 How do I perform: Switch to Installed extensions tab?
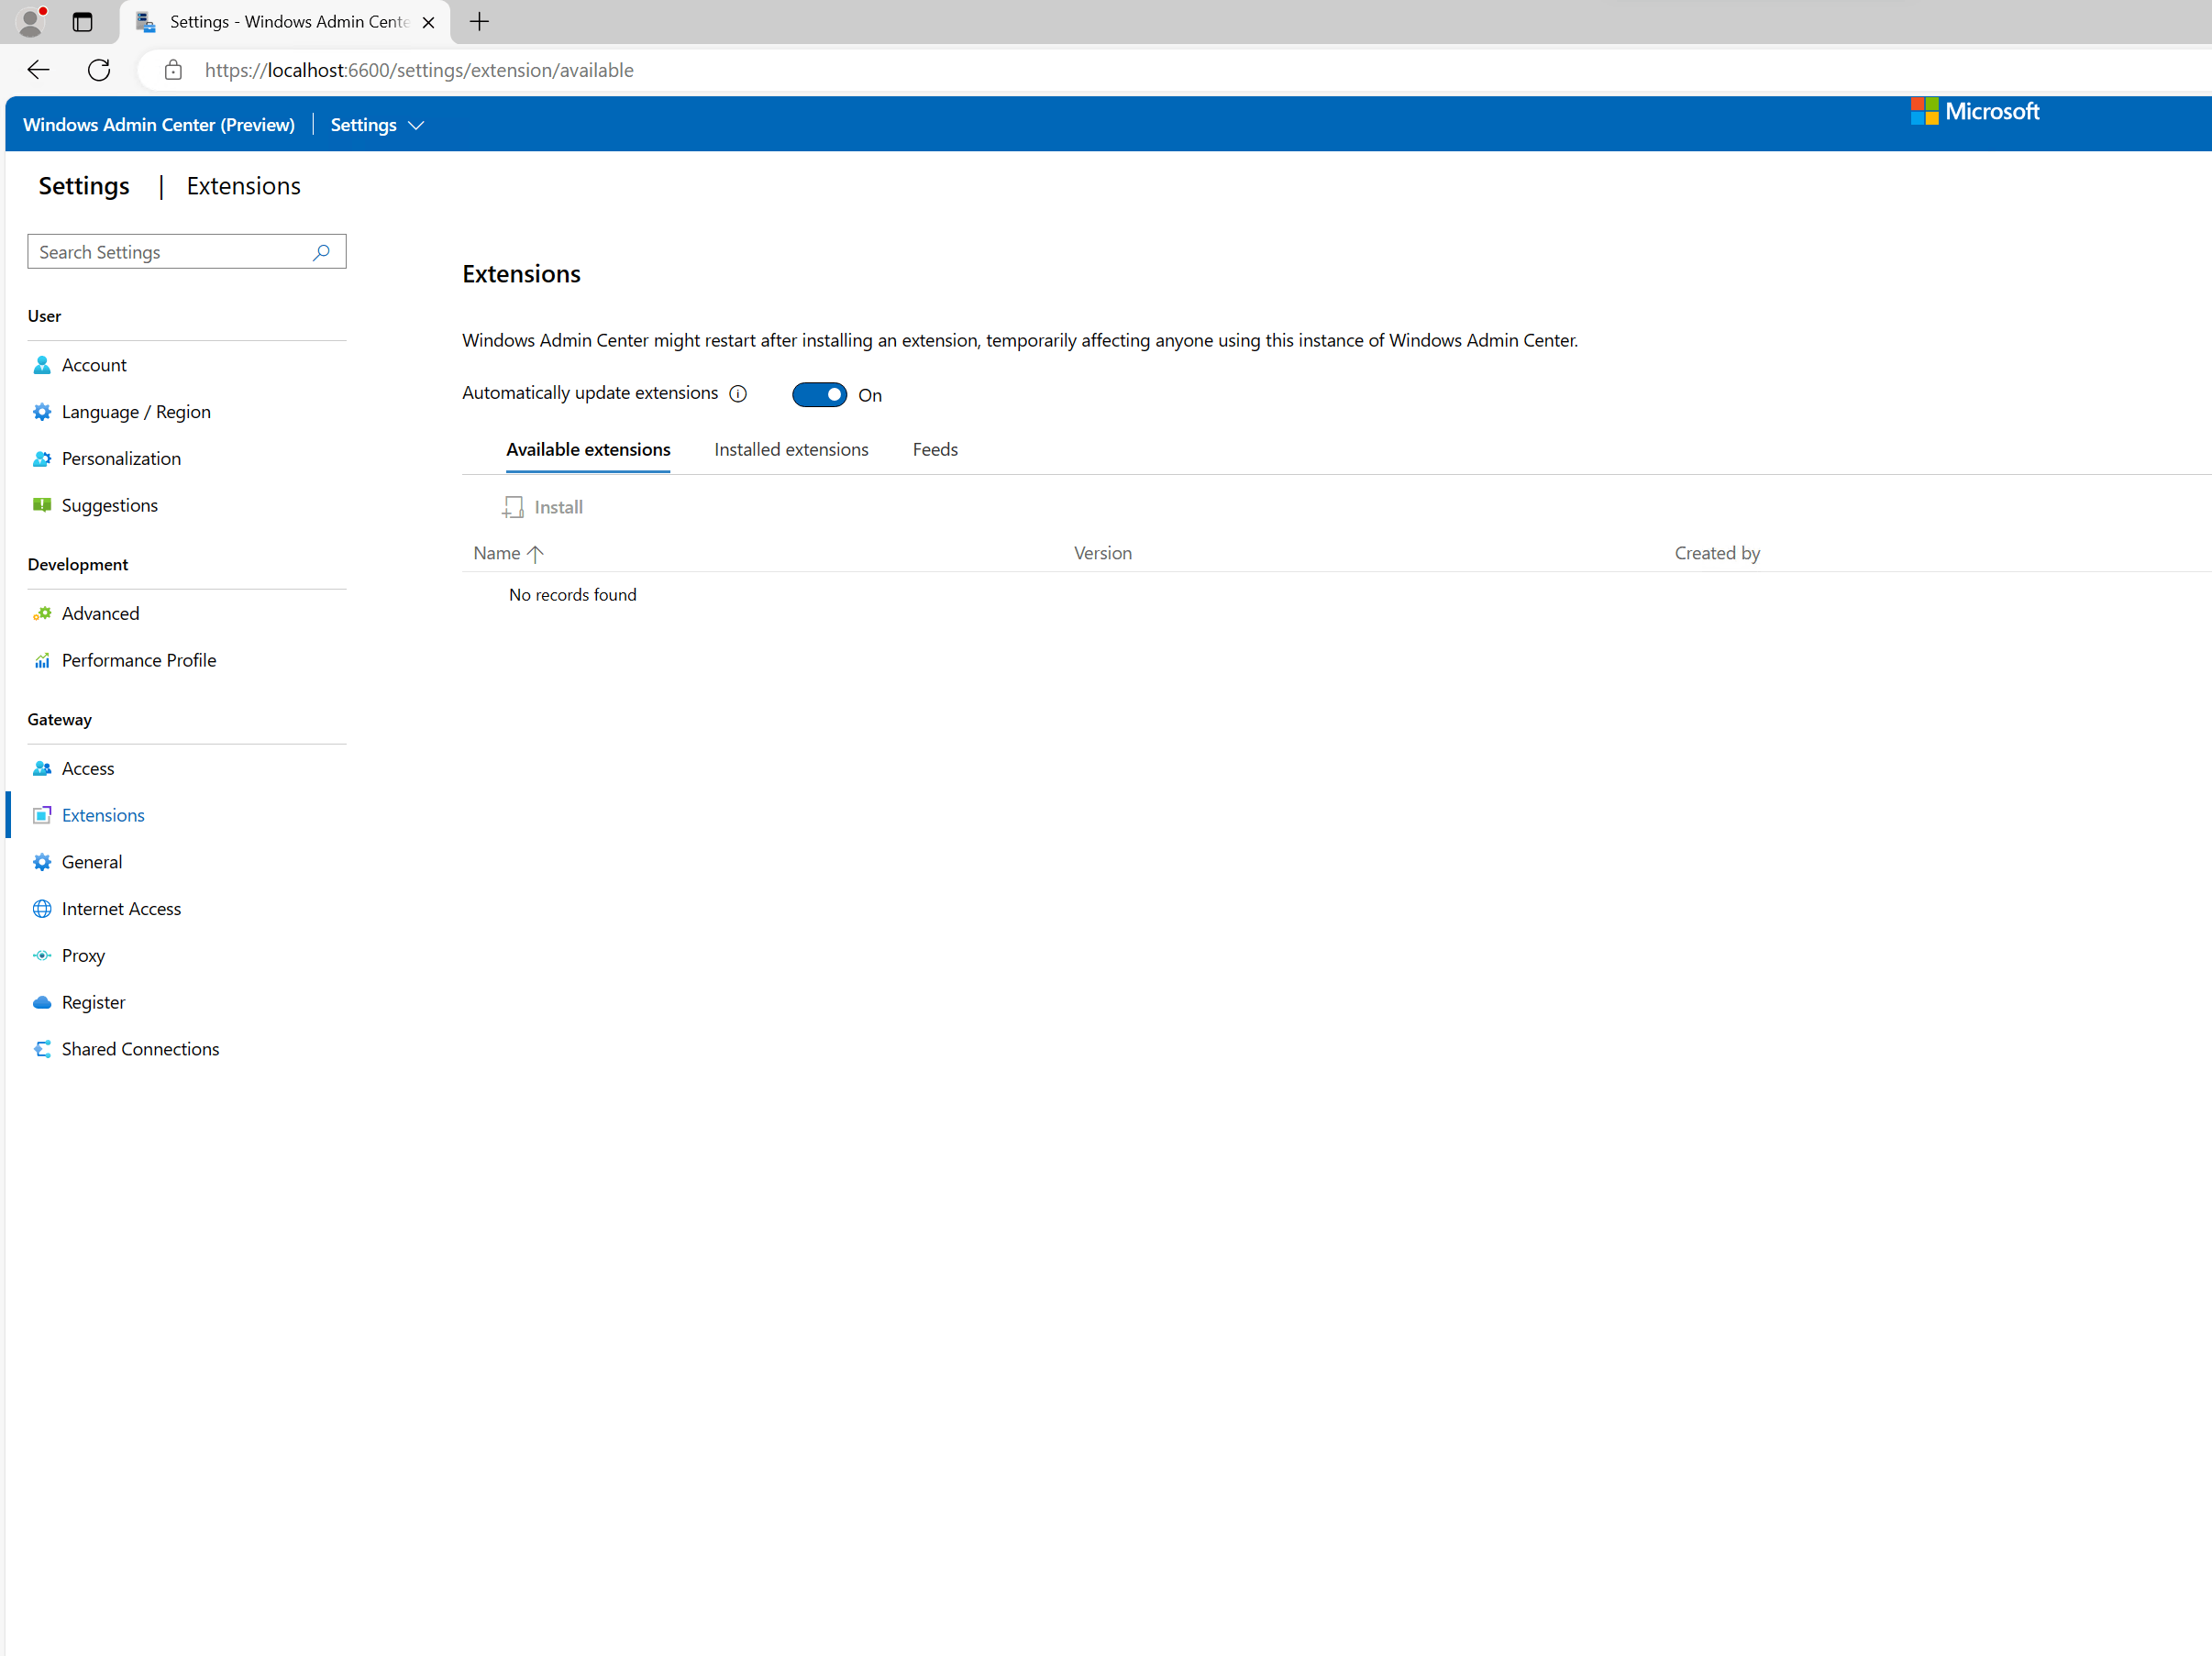pos(791,450)
